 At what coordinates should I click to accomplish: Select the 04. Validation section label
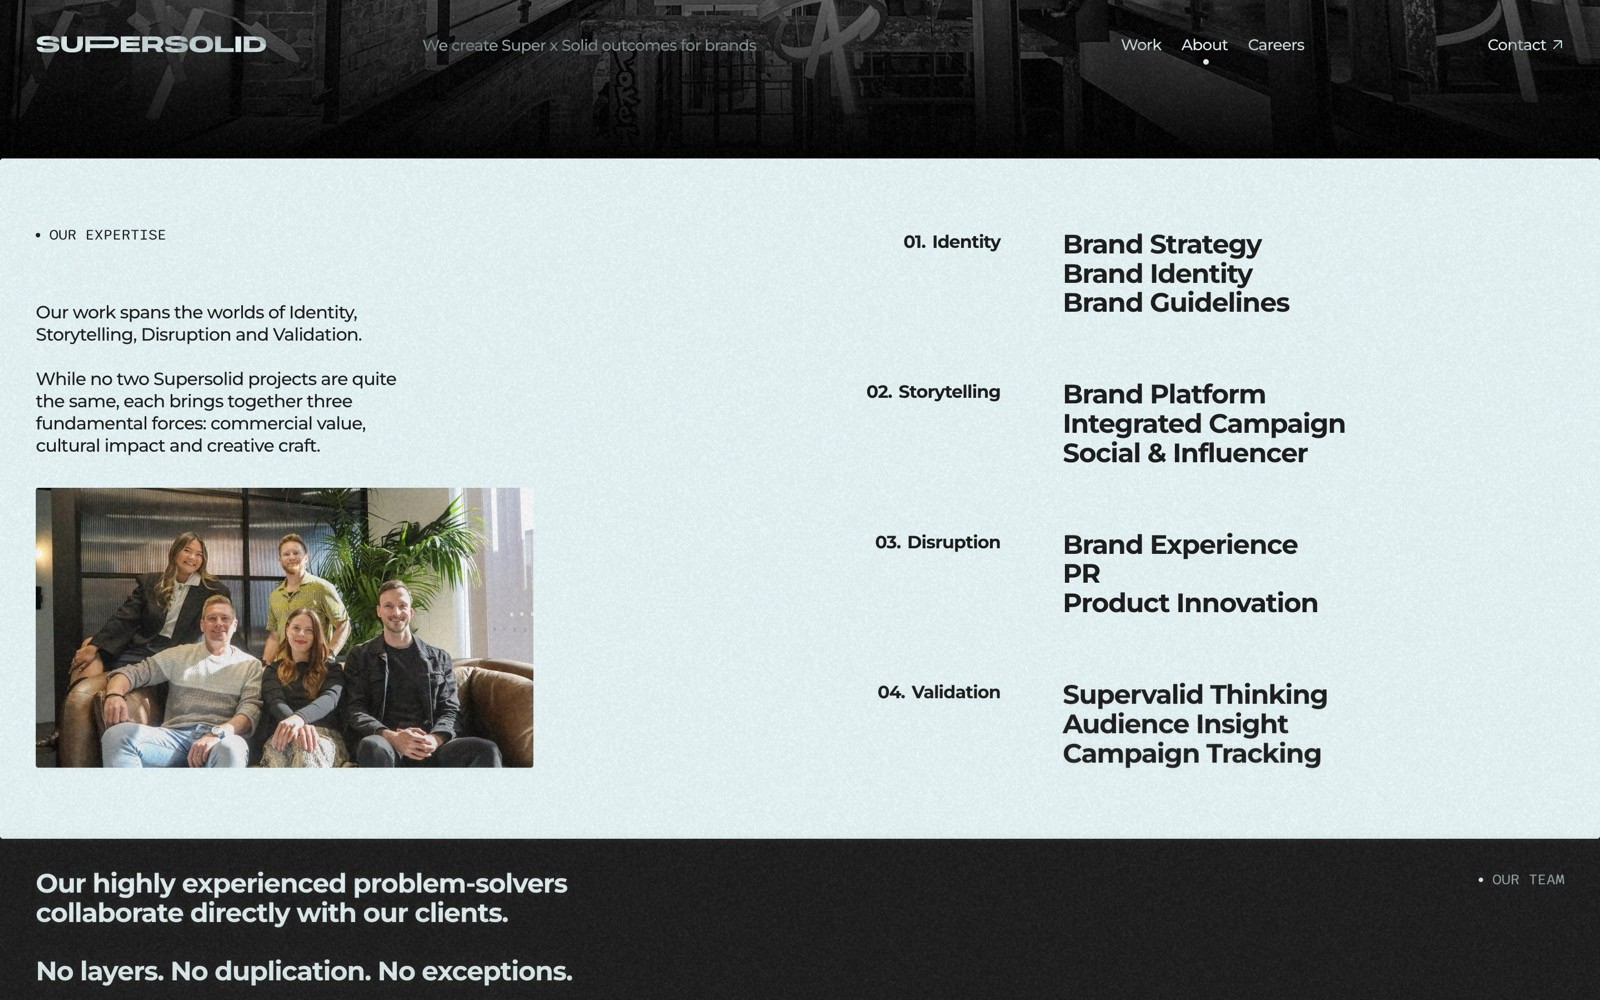938,692
